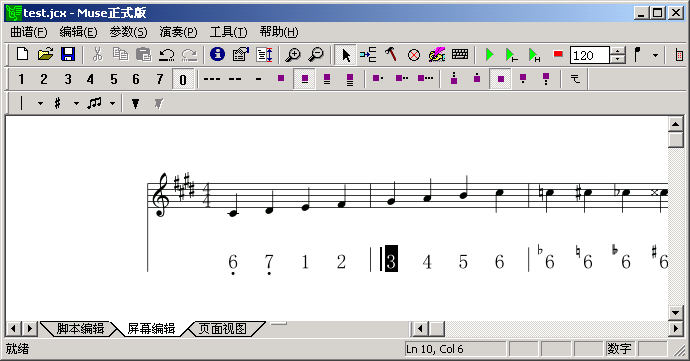Start playback with the green play button
The image size is (690, 361).
(x=489, y=55)
